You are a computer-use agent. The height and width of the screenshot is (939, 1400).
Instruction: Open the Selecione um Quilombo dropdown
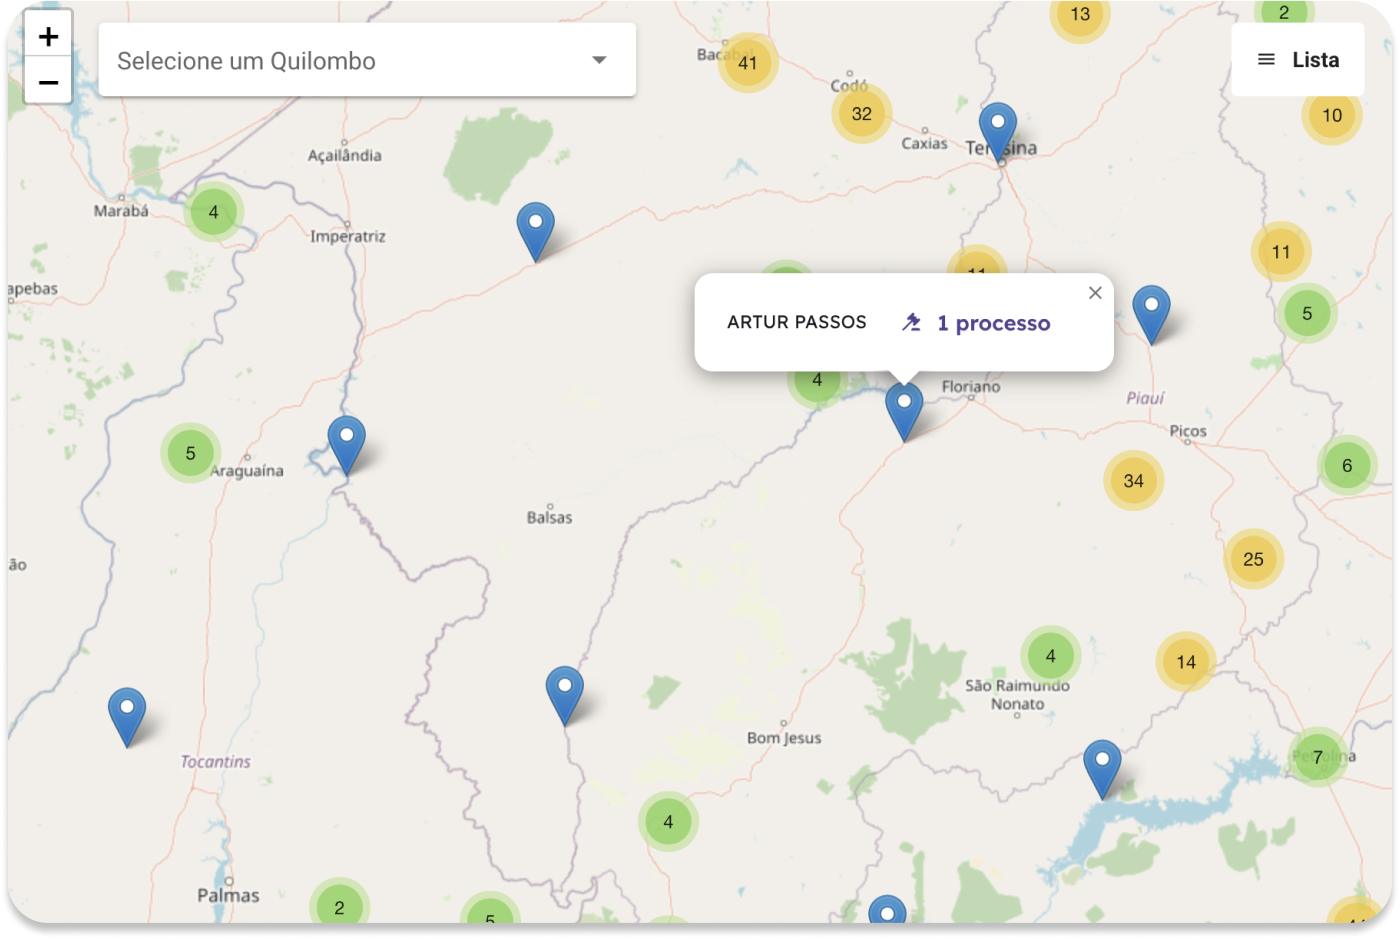coord(367,60)
